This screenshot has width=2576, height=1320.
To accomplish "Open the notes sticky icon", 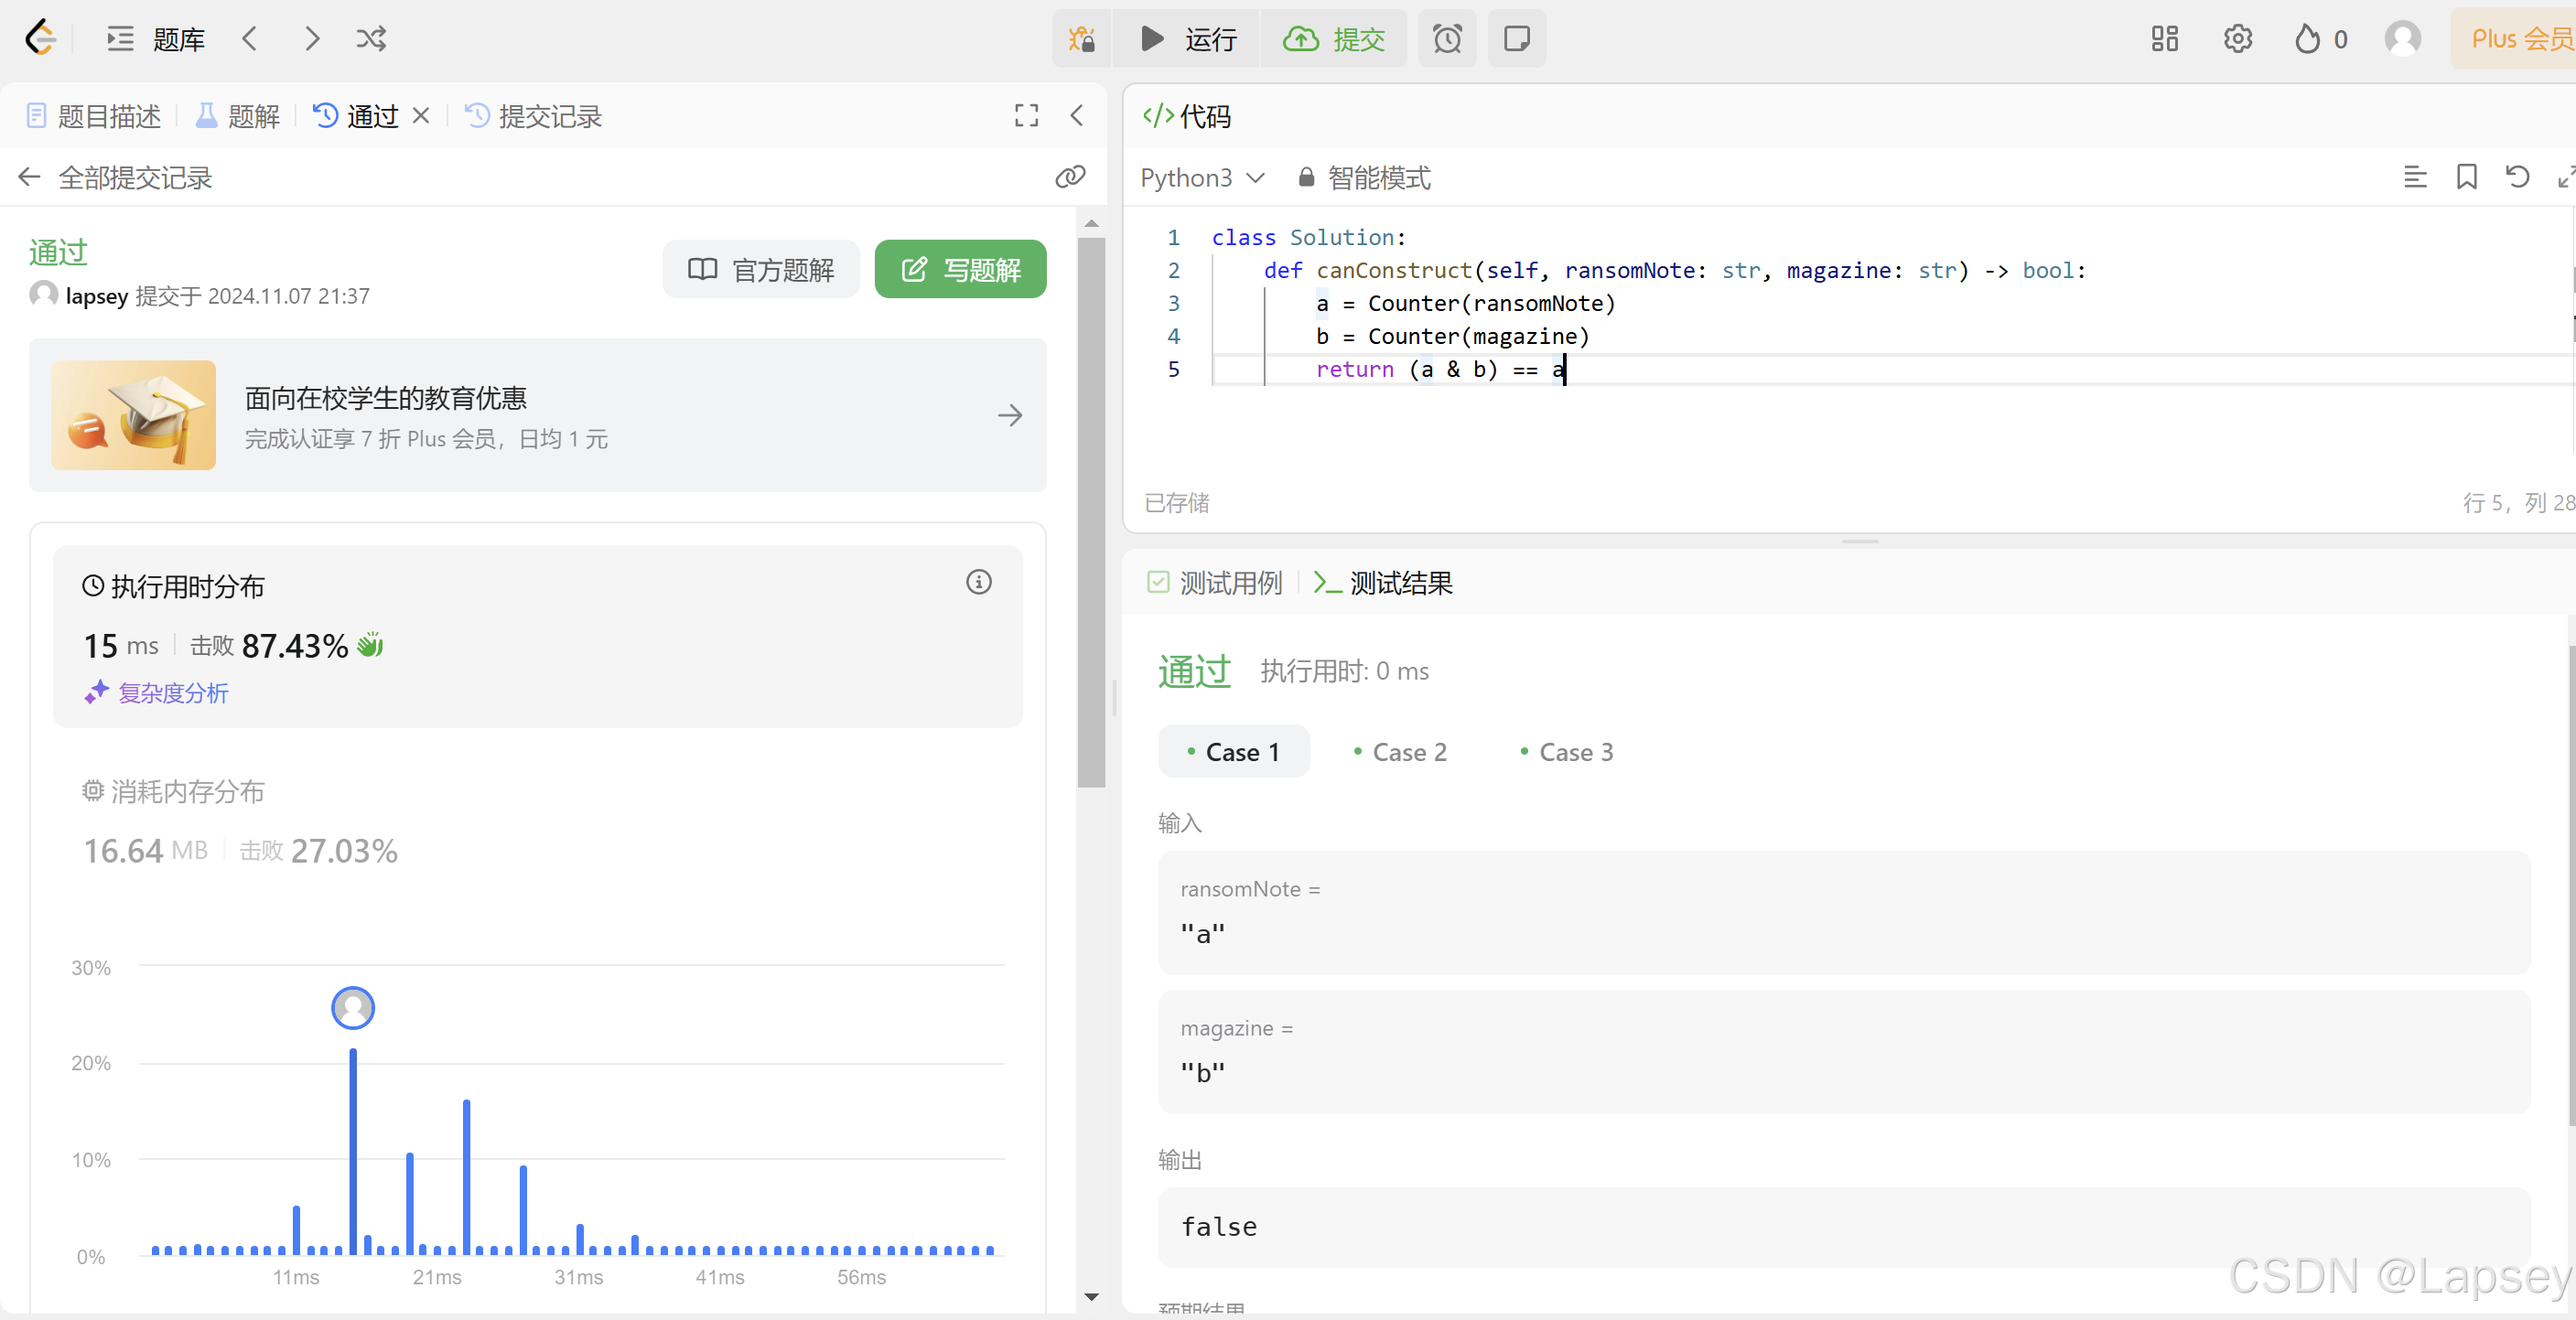I will tap(1516, 39).
